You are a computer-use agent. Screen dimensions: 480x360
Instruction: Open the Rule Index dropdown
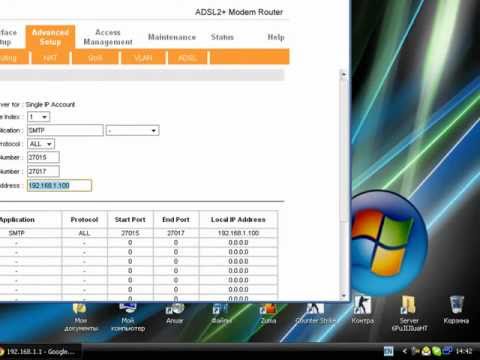(x=39, y=117)
